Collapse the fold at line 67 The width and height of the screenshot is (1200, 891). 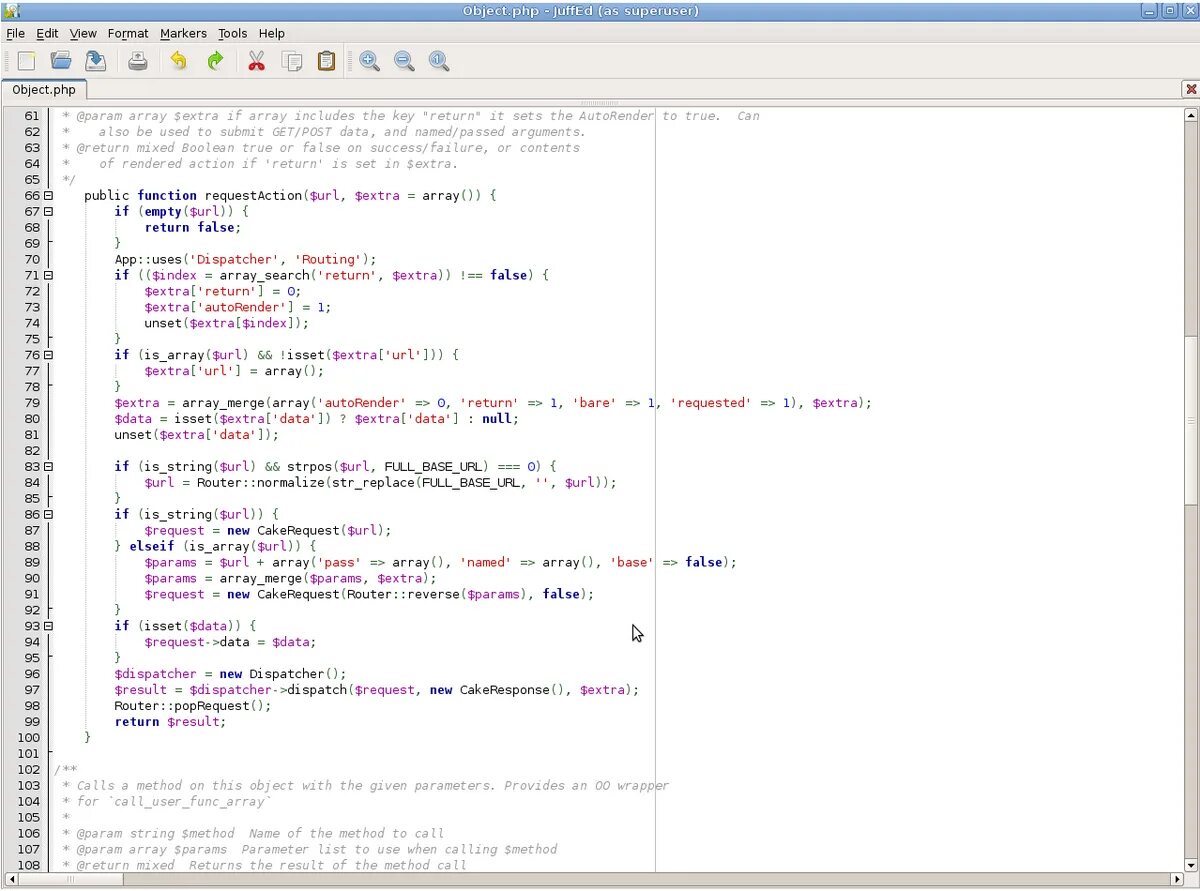coord(48,212)
